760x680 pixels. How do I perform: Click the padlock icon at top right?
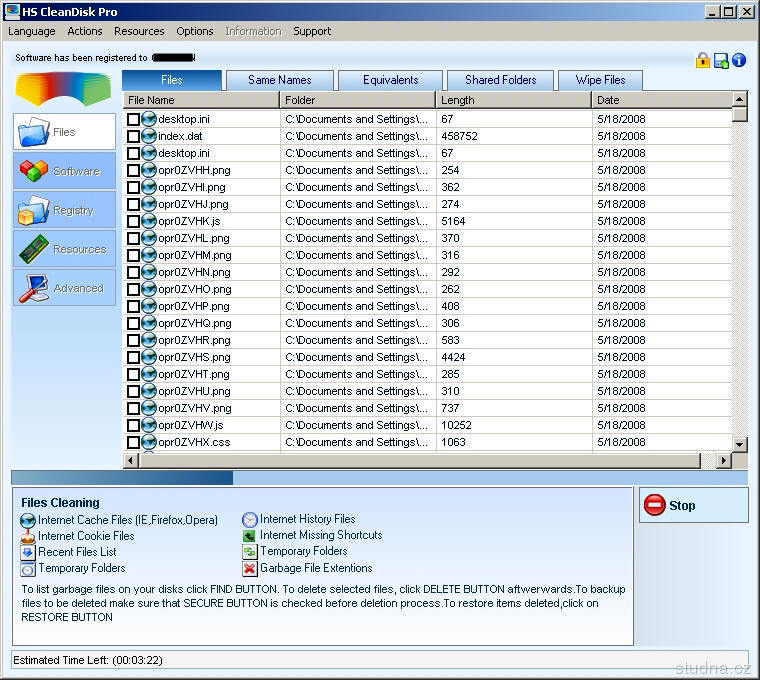pos(703,60)
